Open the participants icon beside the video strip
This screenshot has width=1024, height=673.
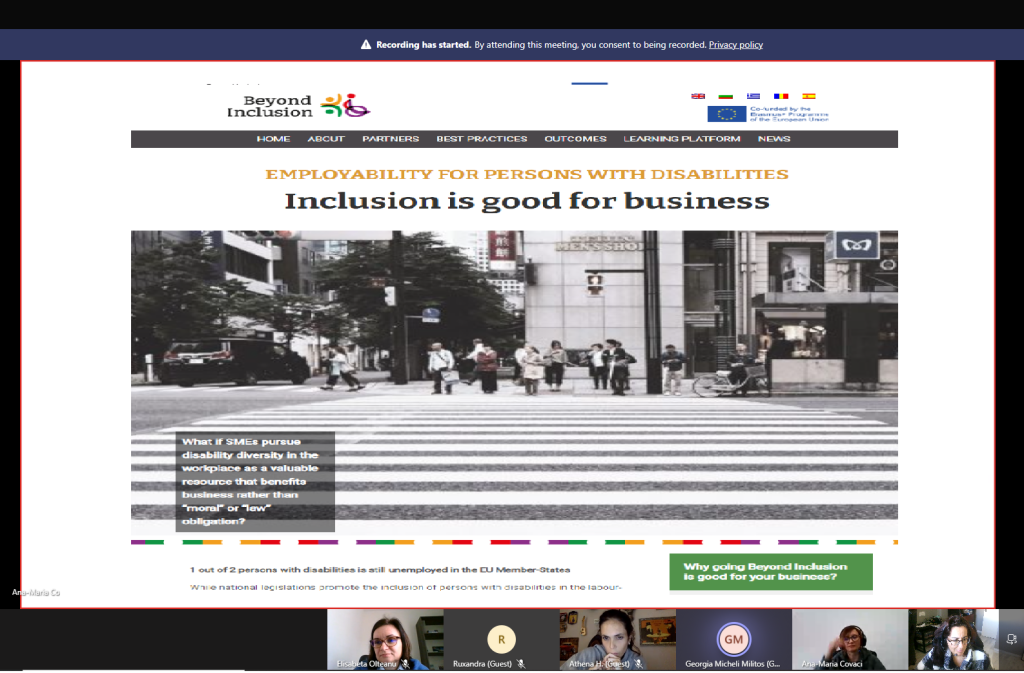[x=1011, y=639]
